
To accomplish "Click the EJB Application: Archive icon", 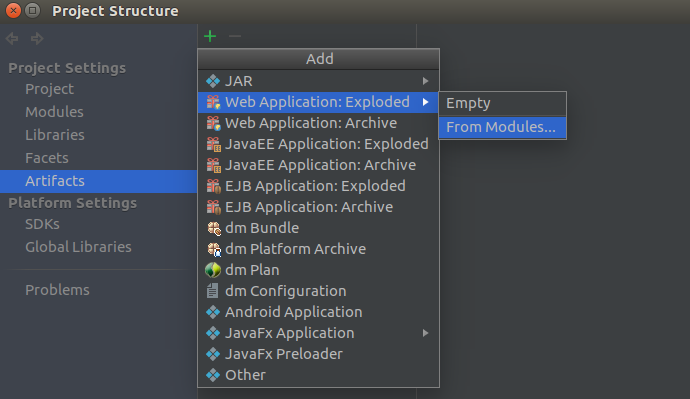I will point(213,207).
